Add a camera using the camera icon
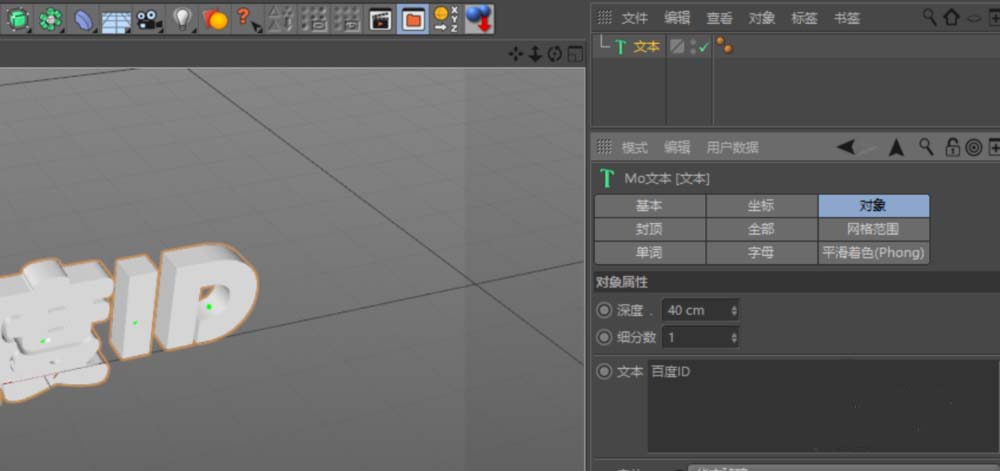 tap(149, 19)
